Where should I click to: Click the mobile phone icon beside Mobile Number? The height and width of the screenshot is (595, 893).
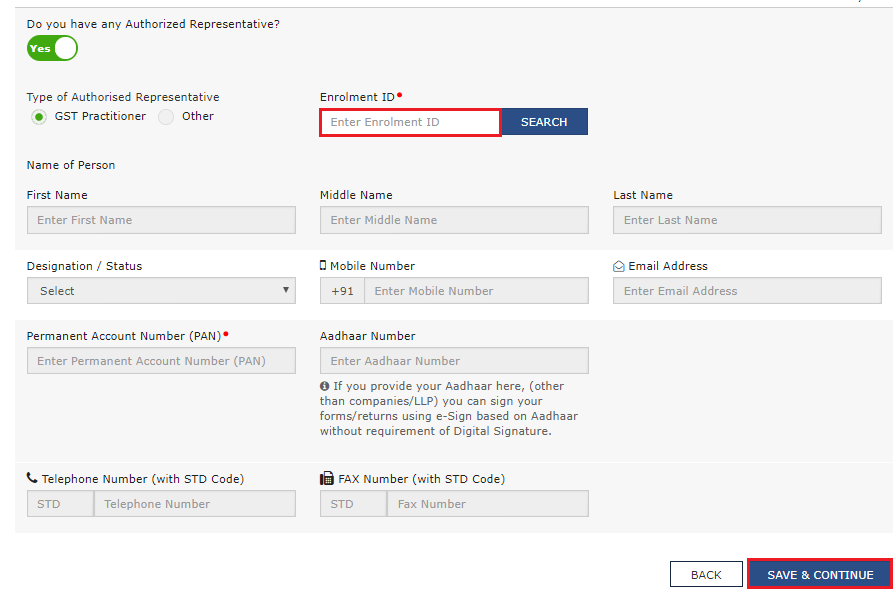coord(323,266)
